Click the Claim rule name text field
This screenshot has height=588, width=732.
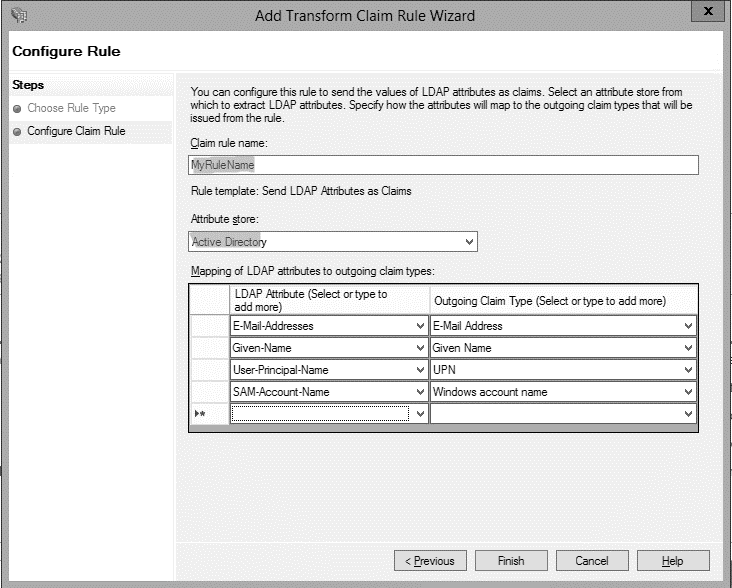coord(443,165)
